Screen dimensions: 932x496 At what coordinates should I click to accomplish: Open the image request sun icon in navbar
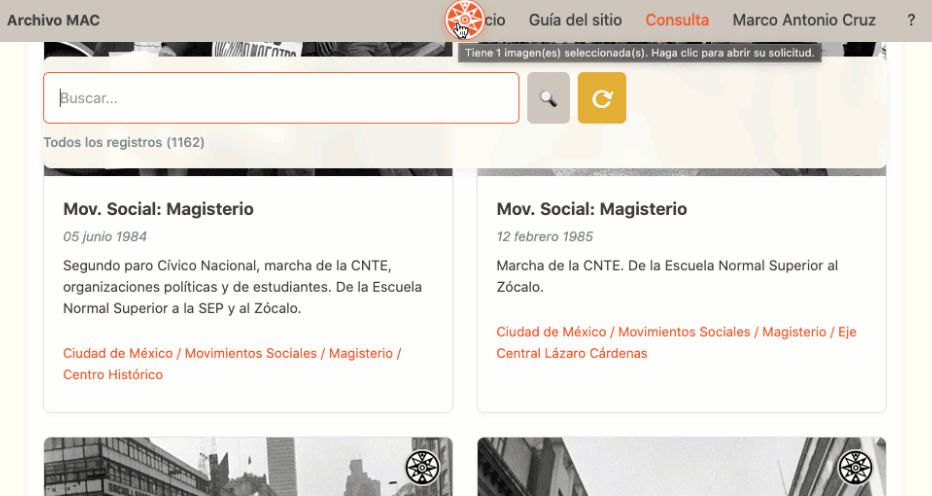pyautogui.click(x=465, y=20)
